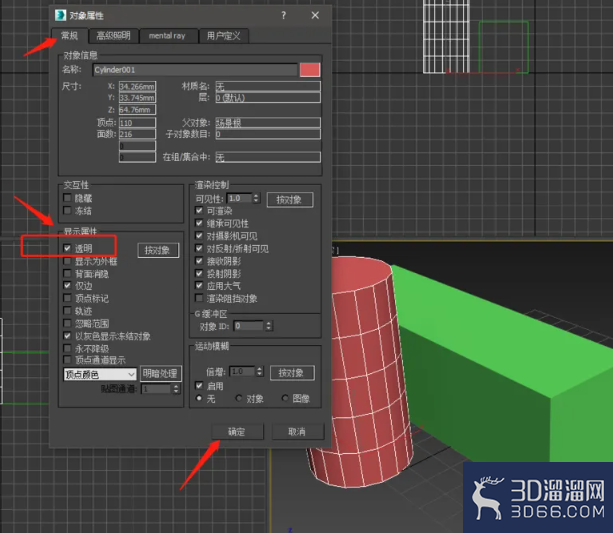Enable 渲染阻挡对象 checkbox
Screen dimensions: 613x533
199,298
